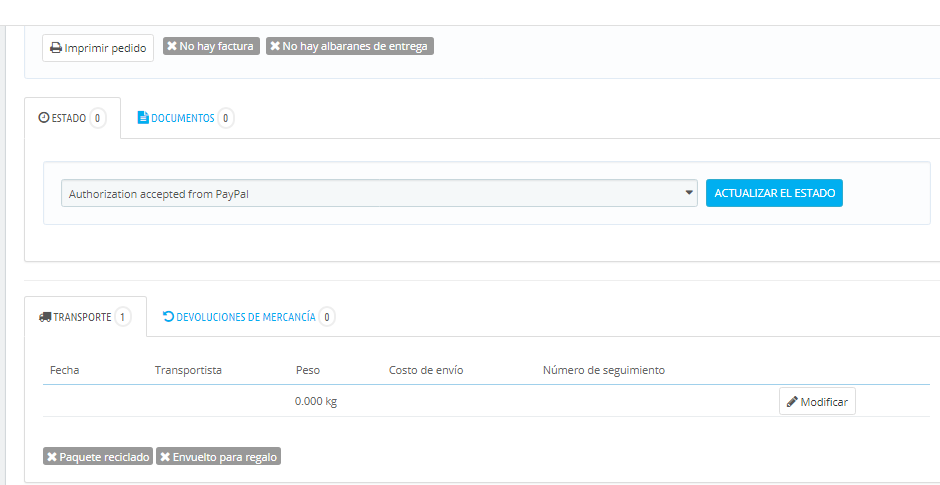This screenshot has height=485, width=940.
Task: Click the No hay albaranes de entrega badge
Action: coord(350,46)
